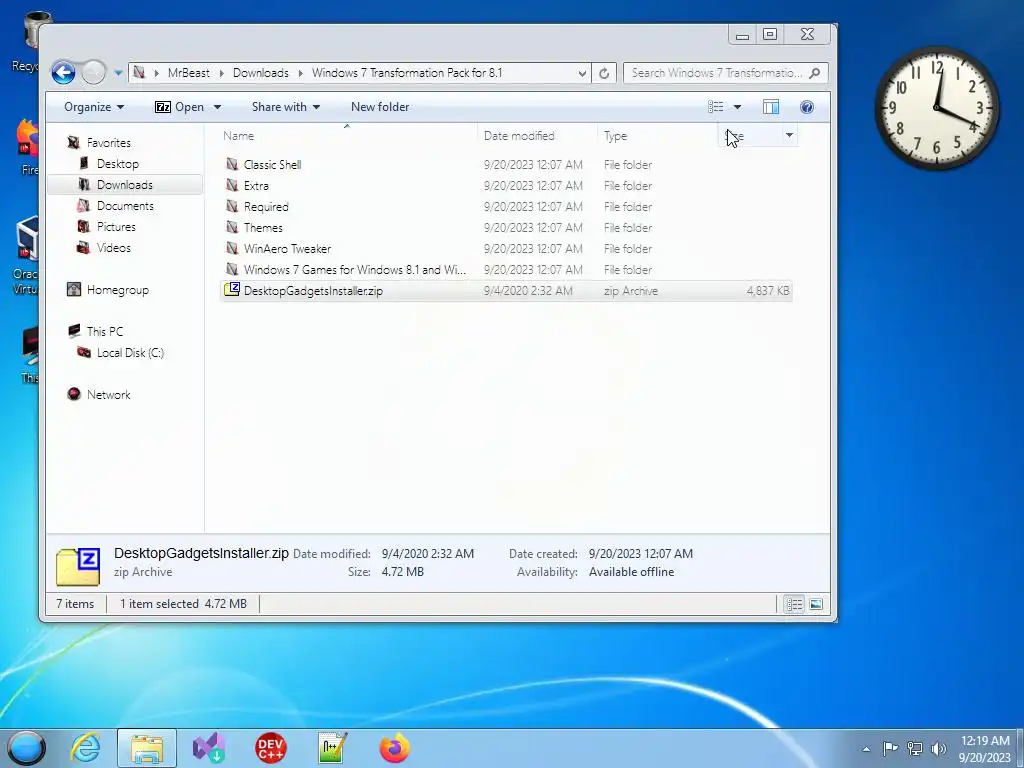Sort by Date modified column header
The image size is (1024, 768).
519,136
